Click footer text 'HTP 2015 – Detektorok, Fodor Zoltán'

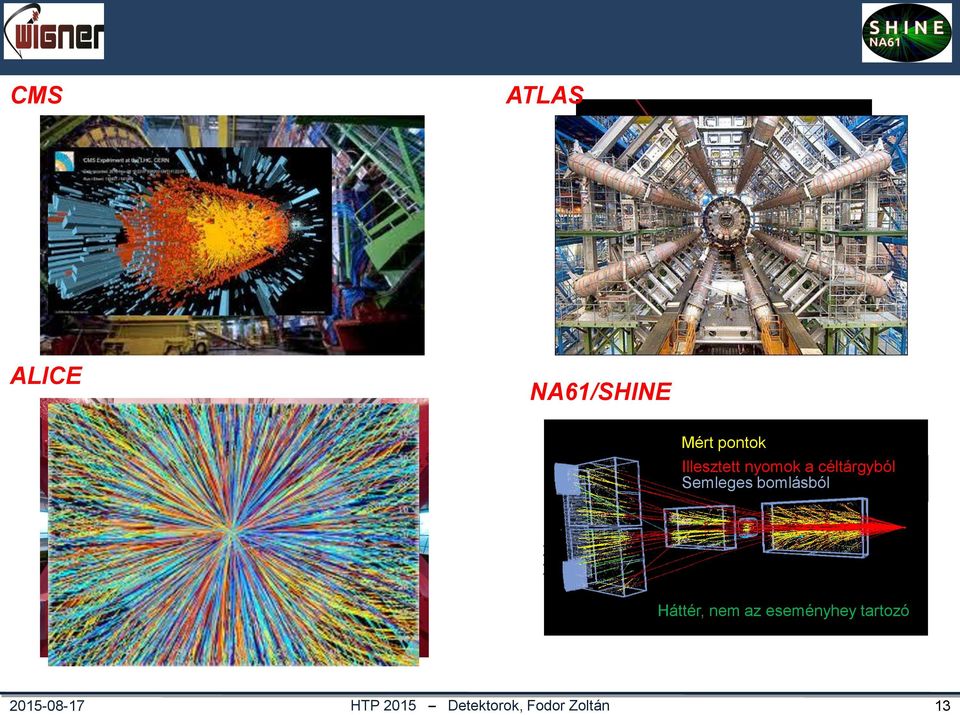pos(480,705)
